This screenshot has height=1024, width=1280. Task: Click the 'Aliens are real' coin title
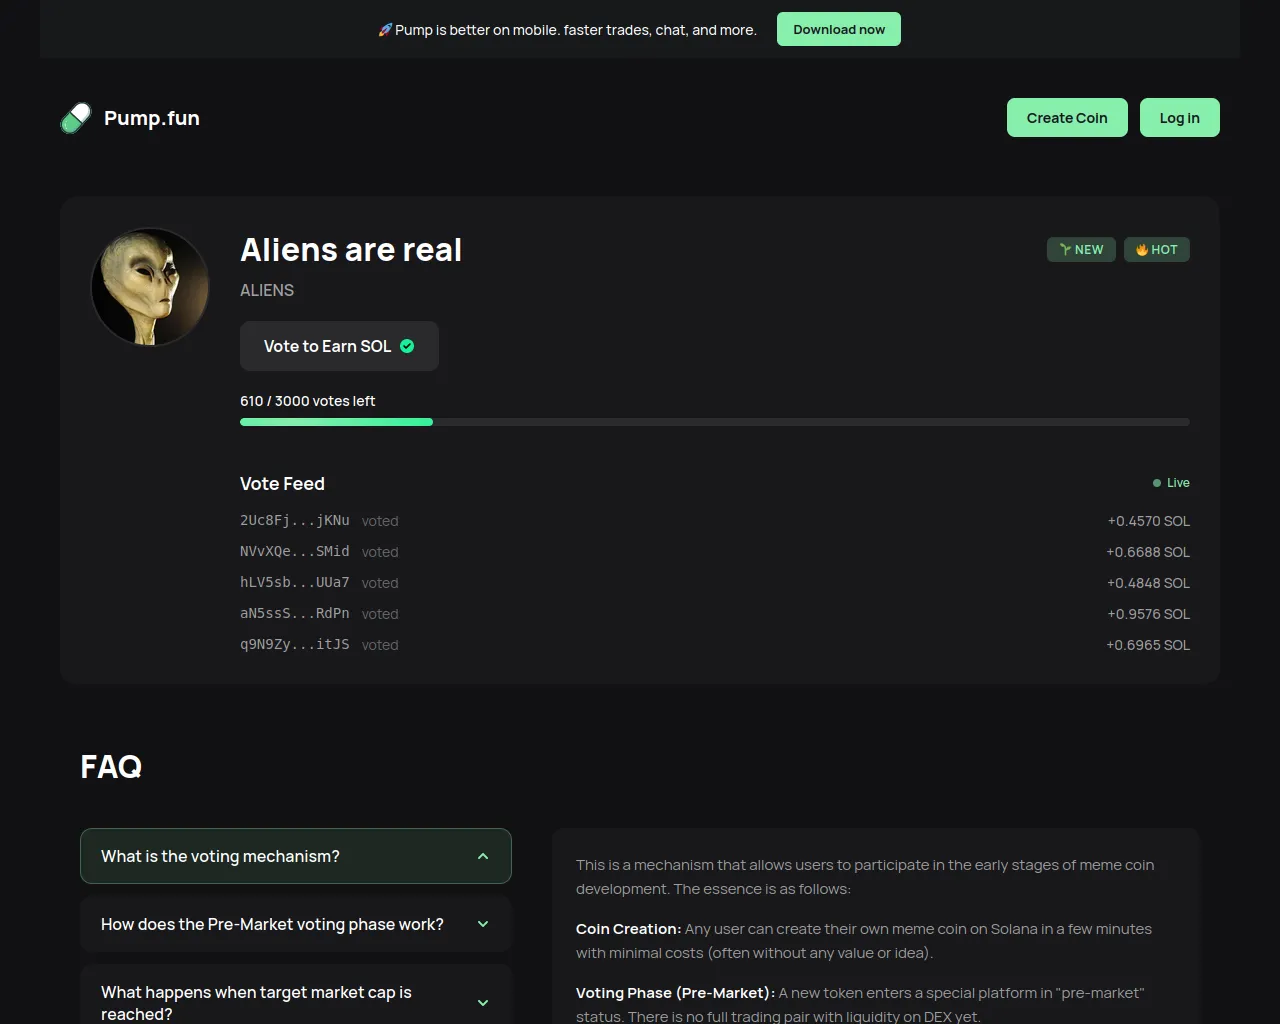point(351,250)
